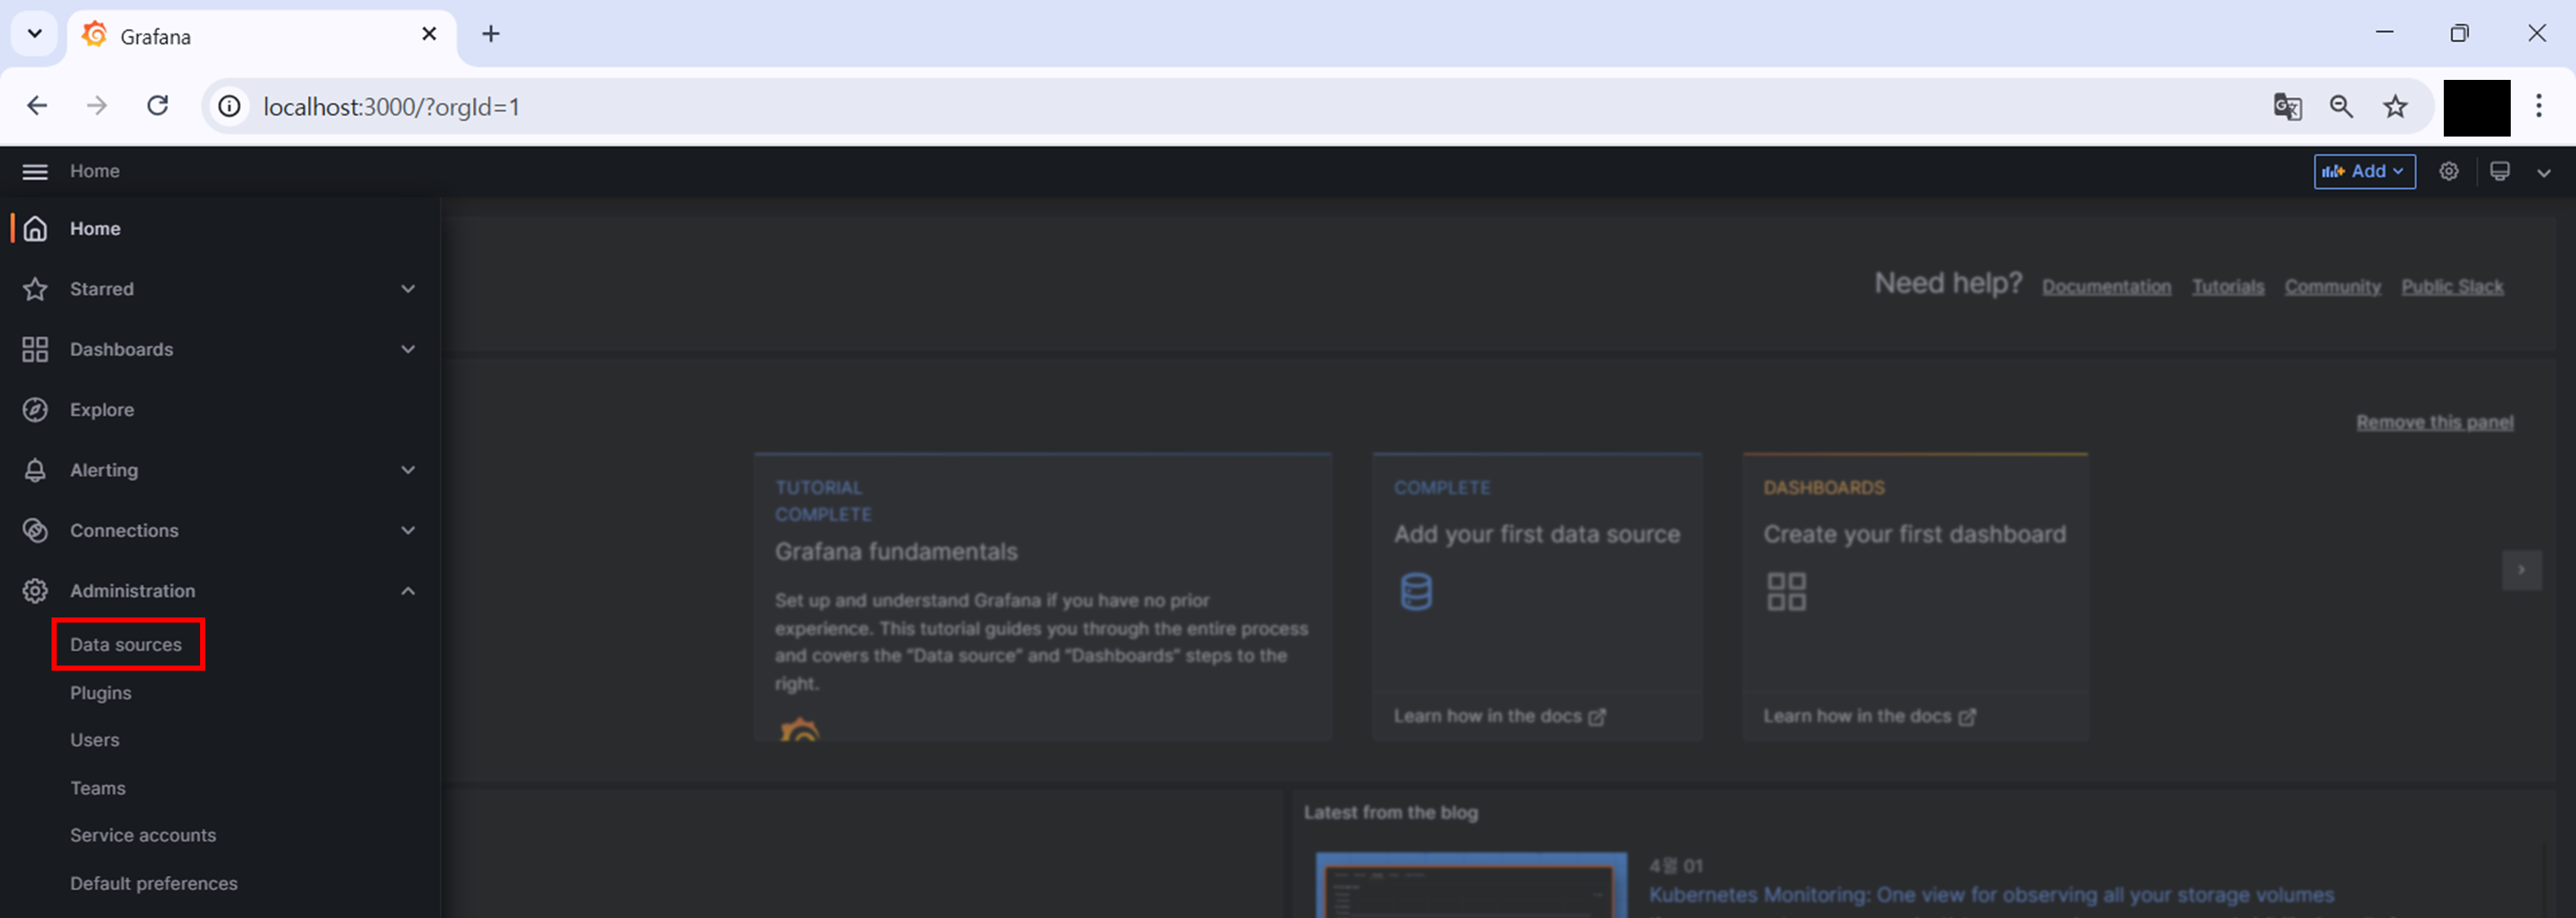The height and width of the screenshot is (918, 2576).
Task: Open the Kubernetes Monitoring blog post link
Action: tap(1990, 895)
